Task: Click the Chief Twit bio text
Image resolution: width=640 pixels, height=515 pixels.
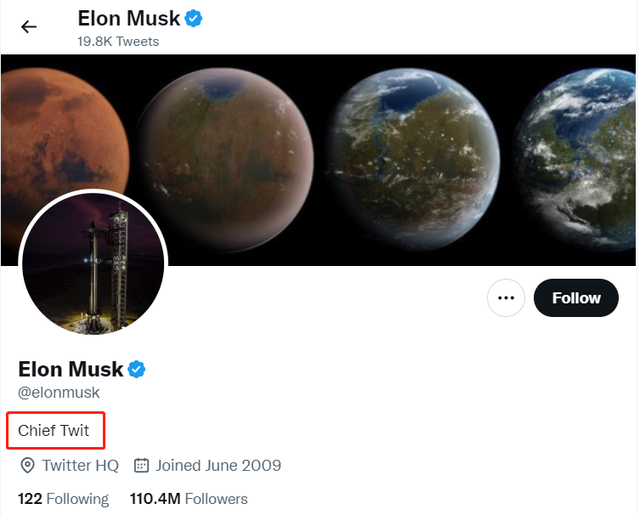Action: coord(54,431)
